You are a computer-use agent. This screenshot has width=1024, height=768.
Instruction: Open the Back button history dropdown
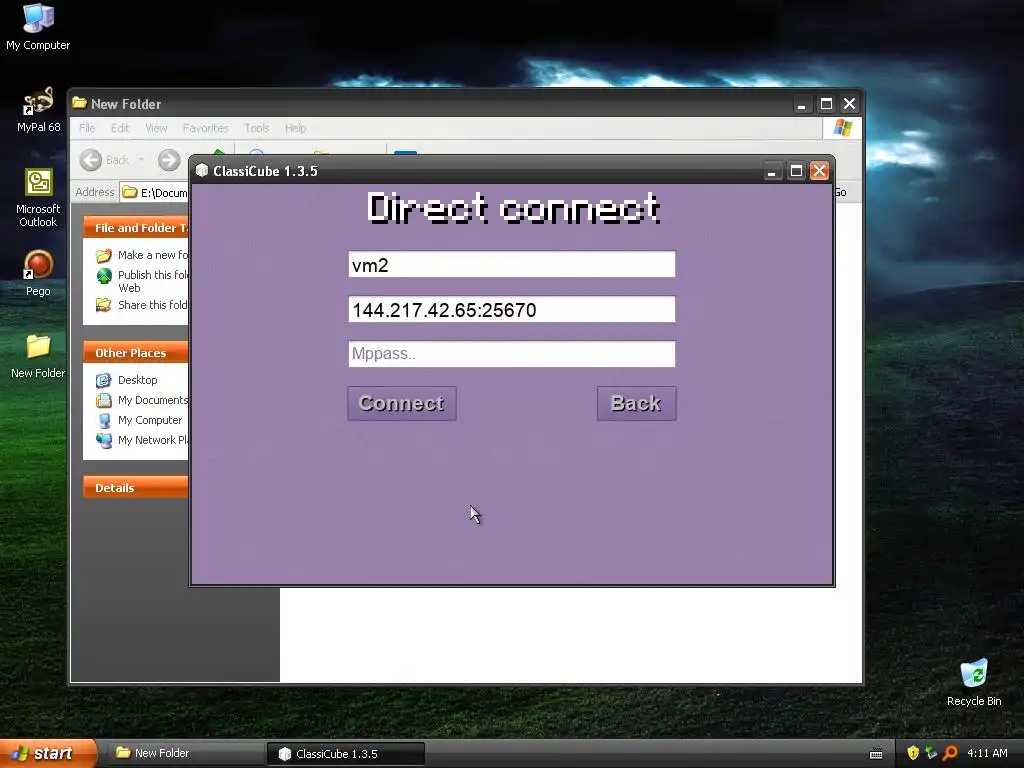coord(141,160)
